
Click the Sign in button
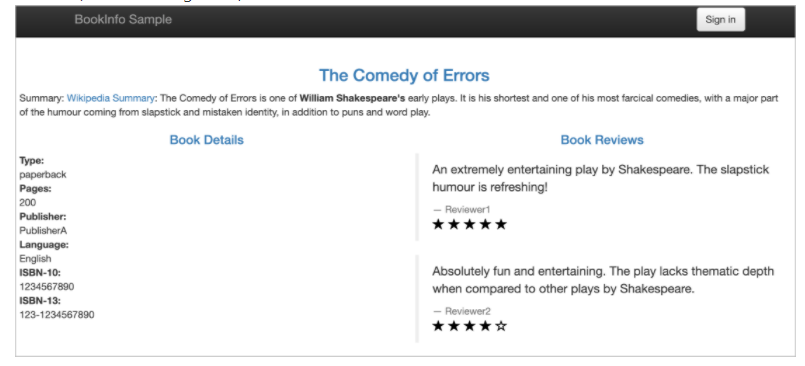720,20
